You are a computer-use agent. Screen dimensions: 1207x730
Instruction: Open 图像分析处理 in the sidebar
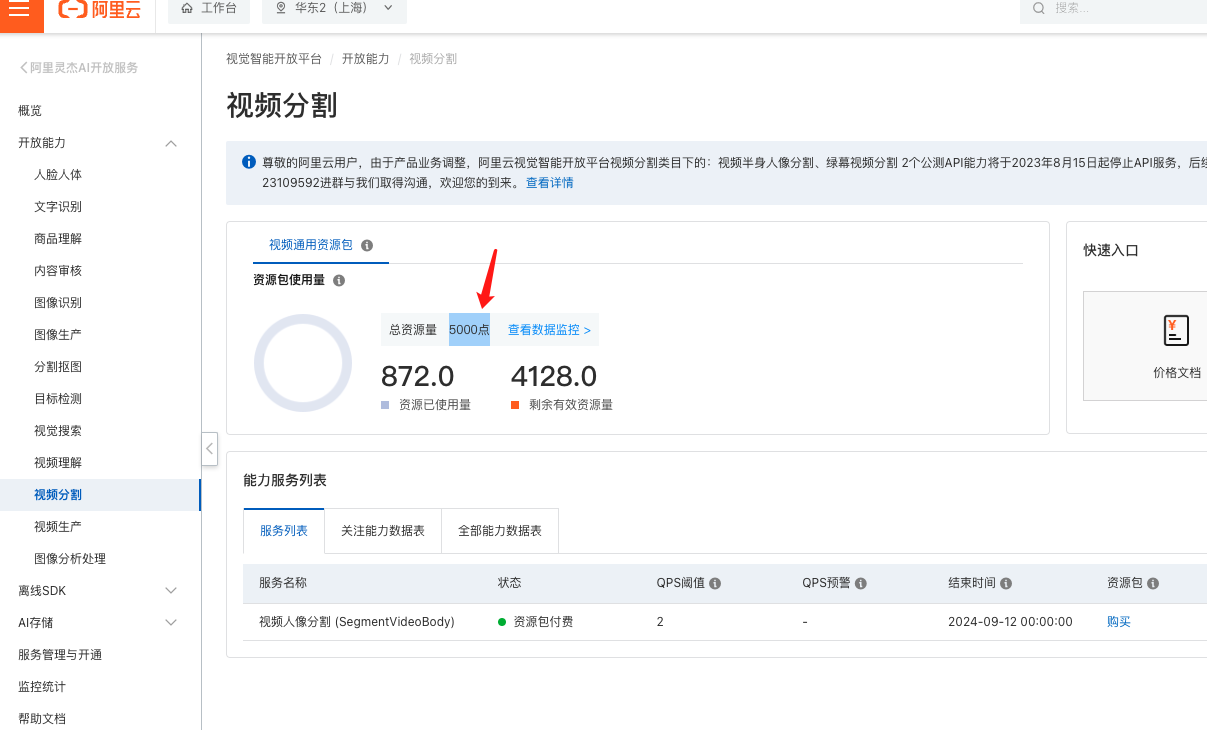tap(70, 559)
